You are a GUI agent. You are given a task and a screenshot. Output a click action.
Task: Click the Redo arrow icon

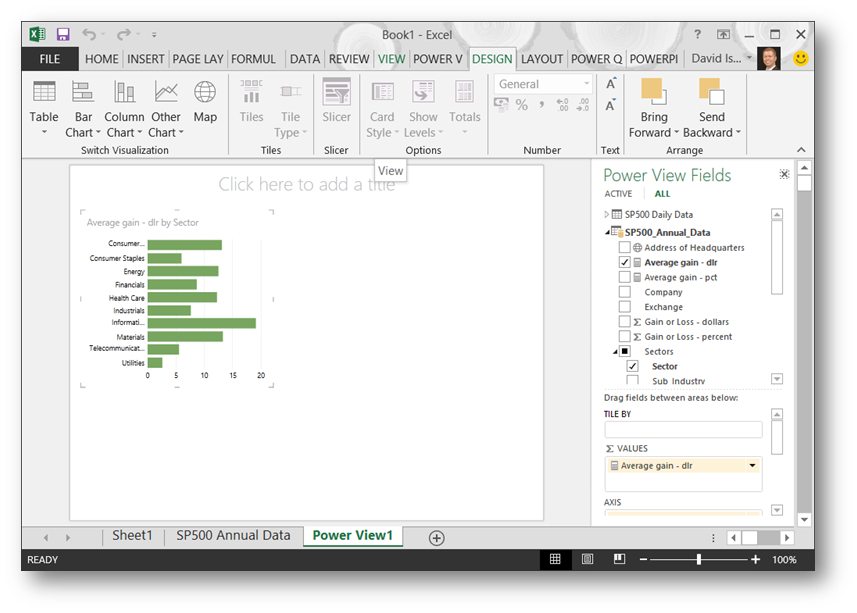point(124,34)
